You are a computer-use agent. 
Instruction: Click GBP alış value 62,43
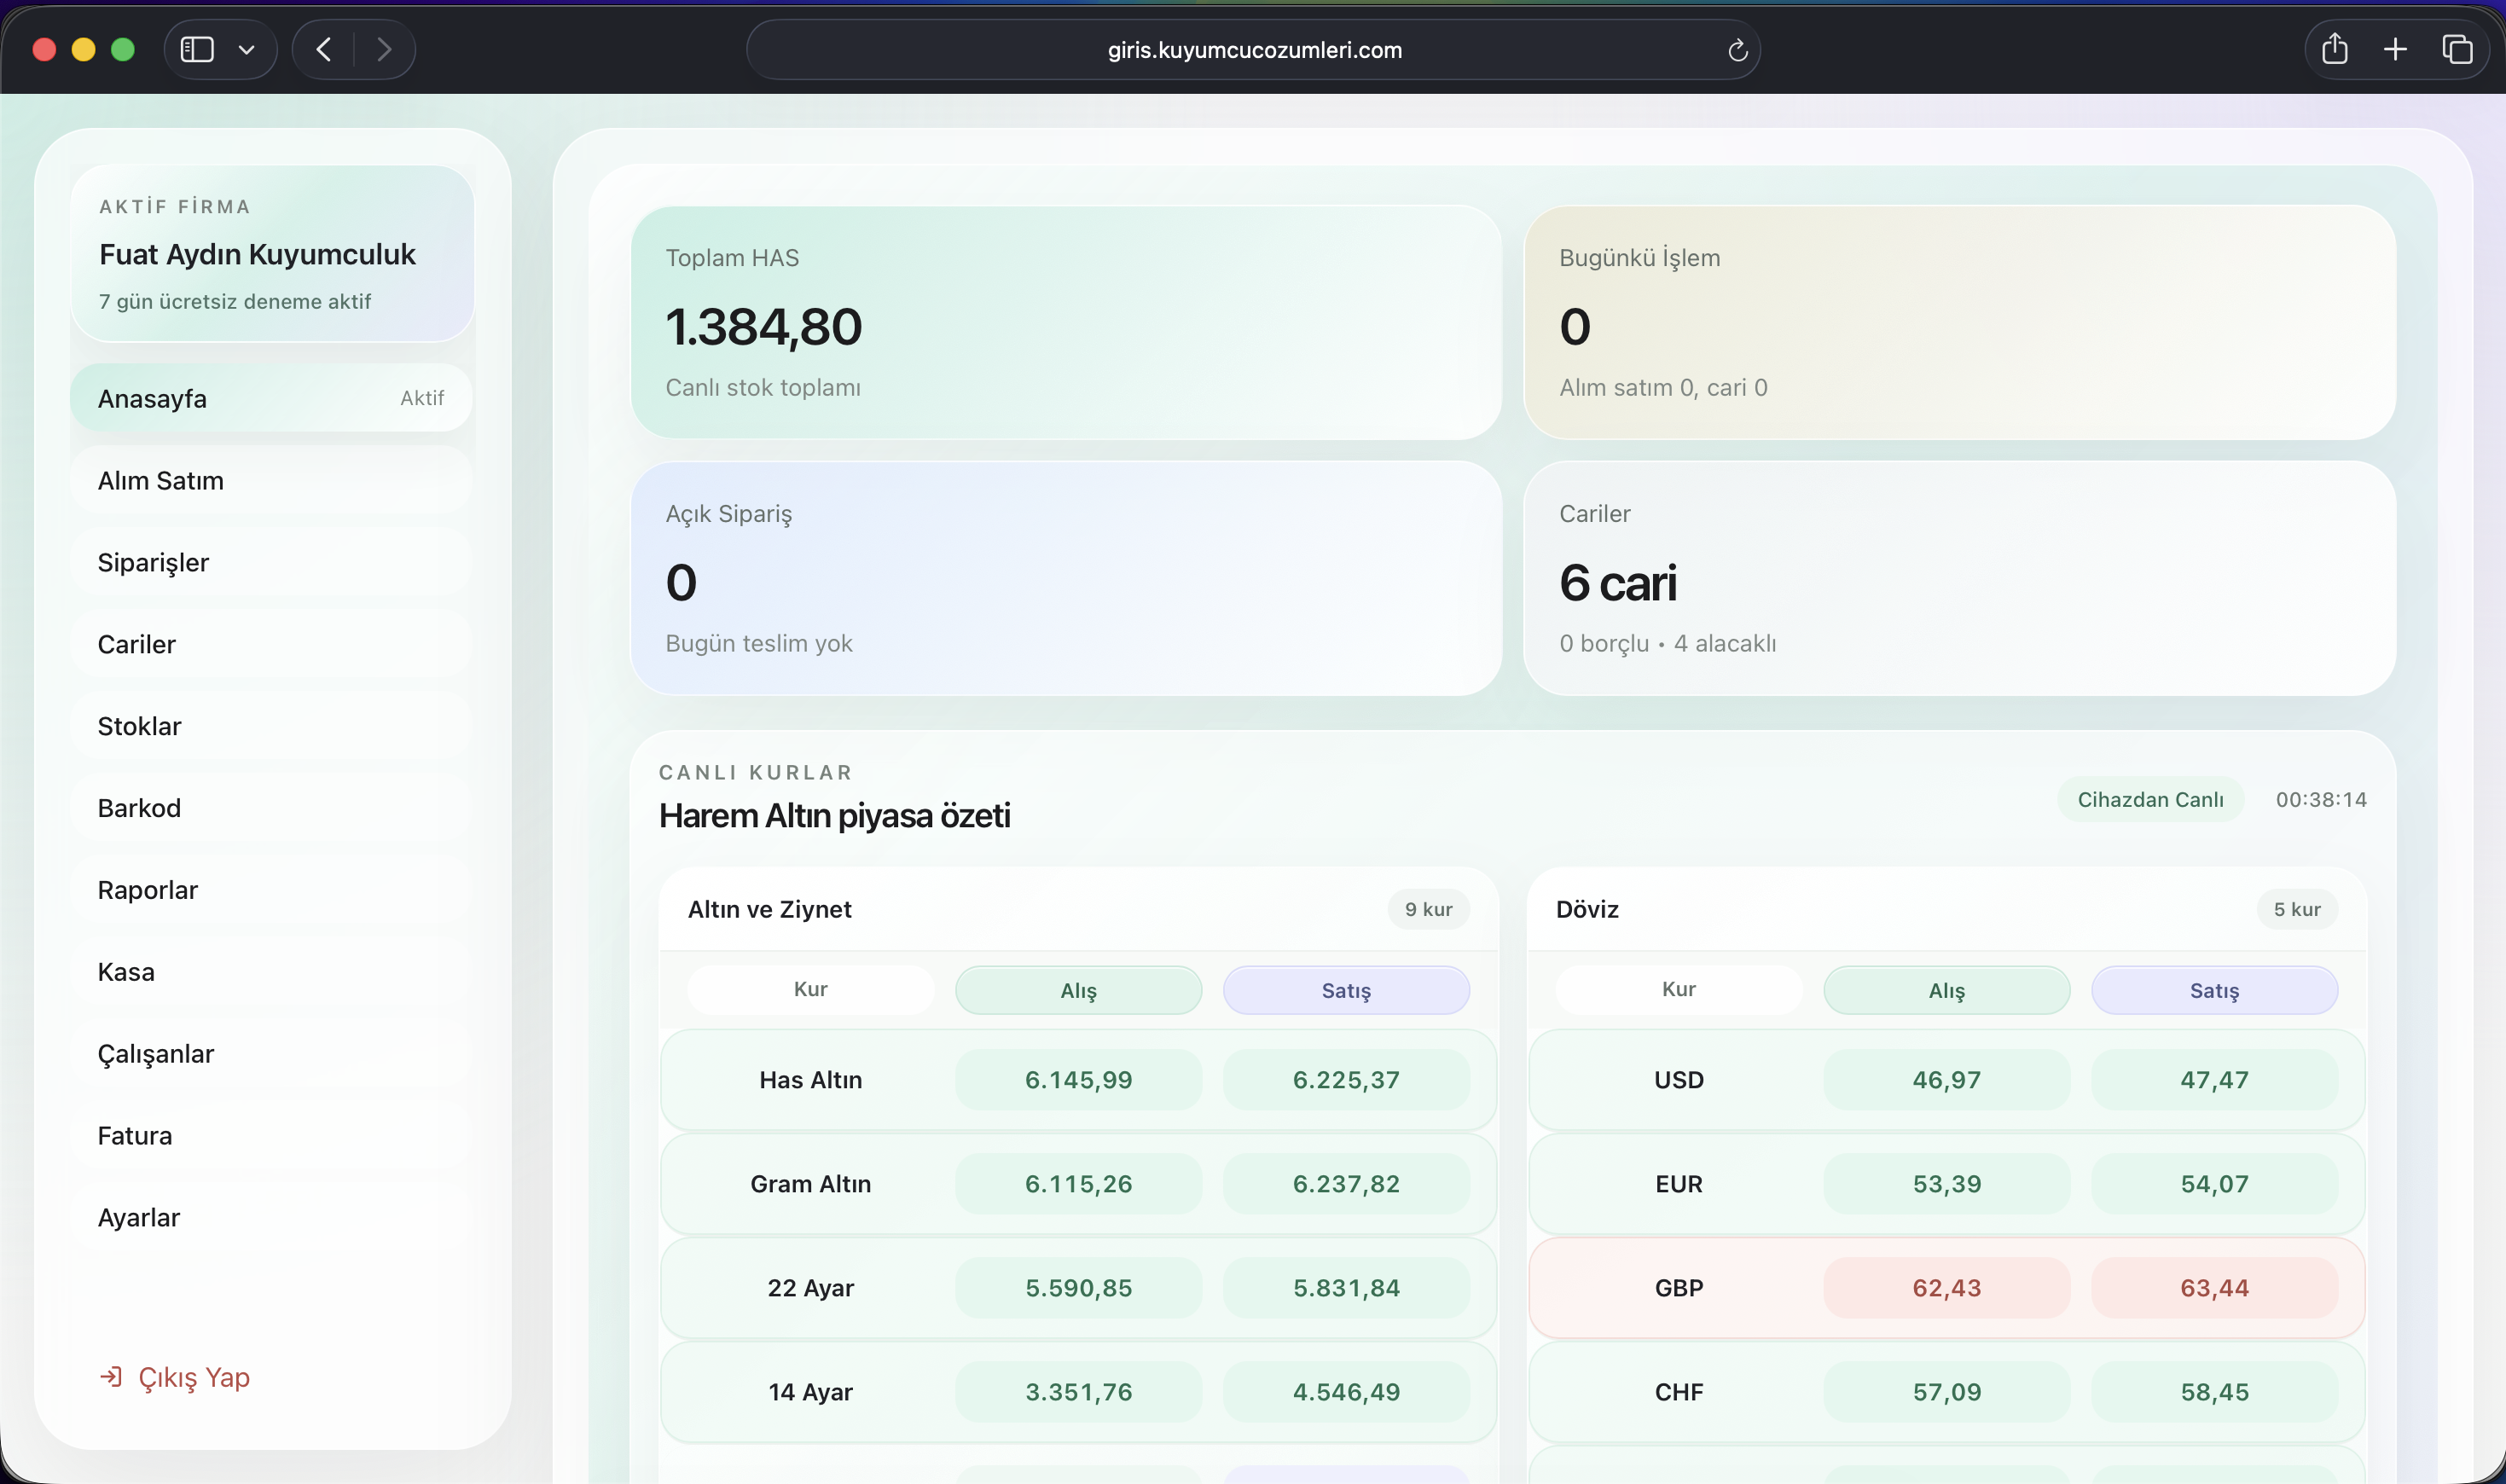pyautogui.click(x=1946, y=1288)
